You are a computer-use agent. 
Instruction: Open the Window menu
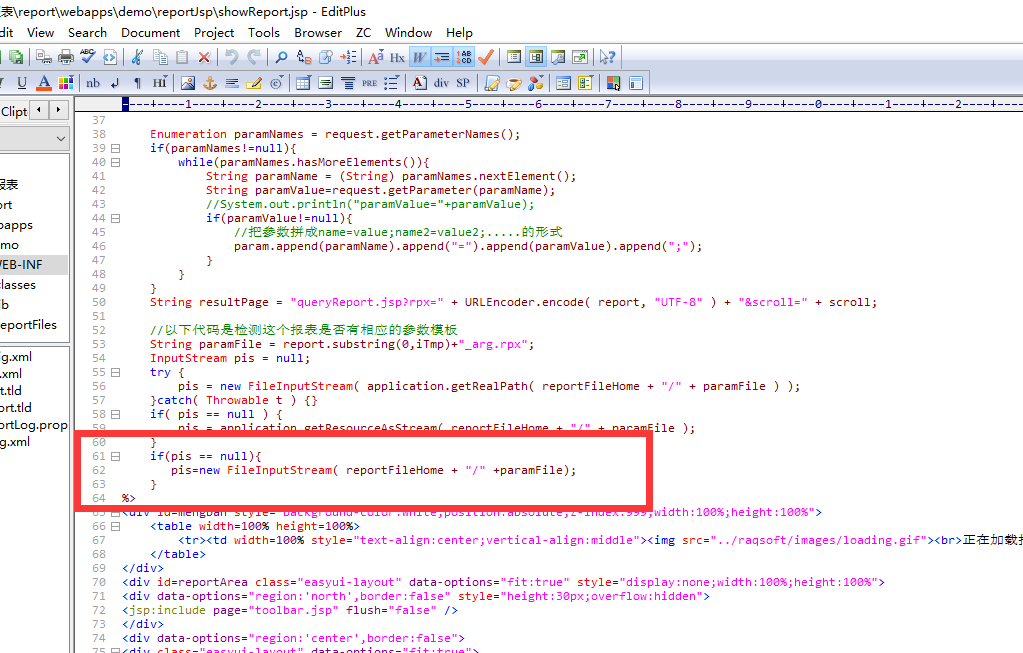pyautogui.click(x=408, y=33)
